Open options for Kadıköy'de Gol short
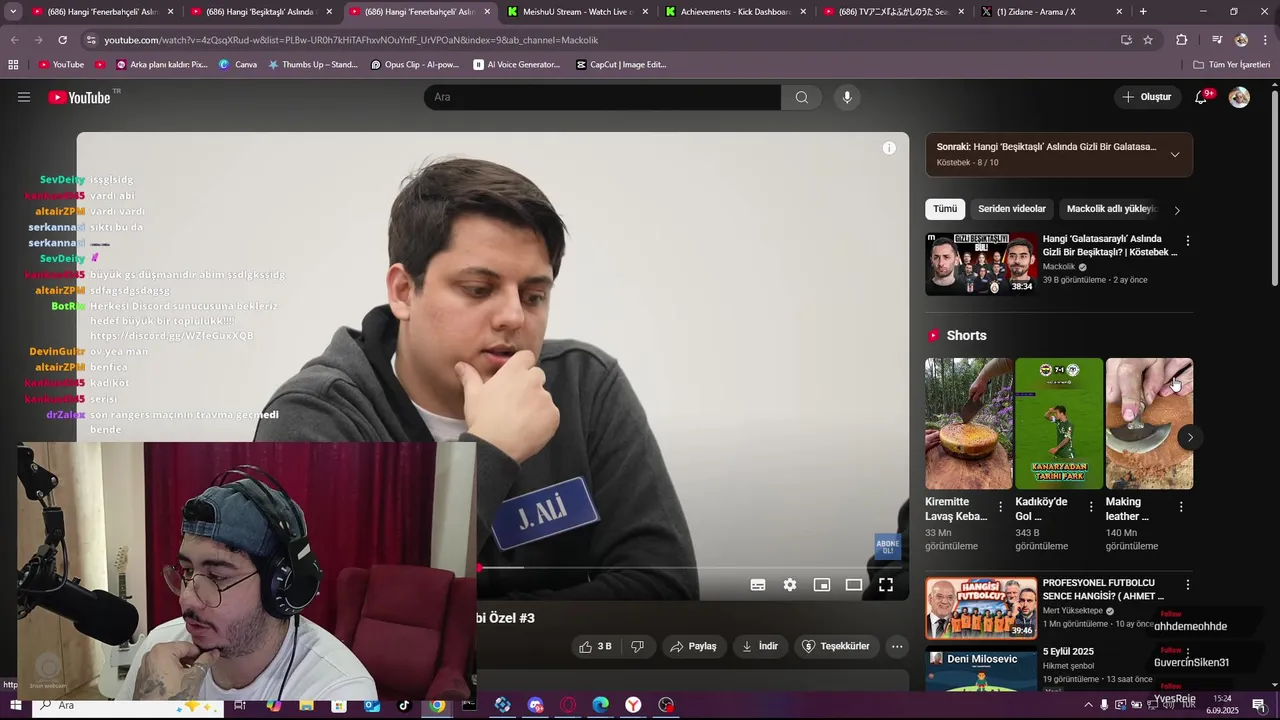1280x720 pixels. 1091,507
